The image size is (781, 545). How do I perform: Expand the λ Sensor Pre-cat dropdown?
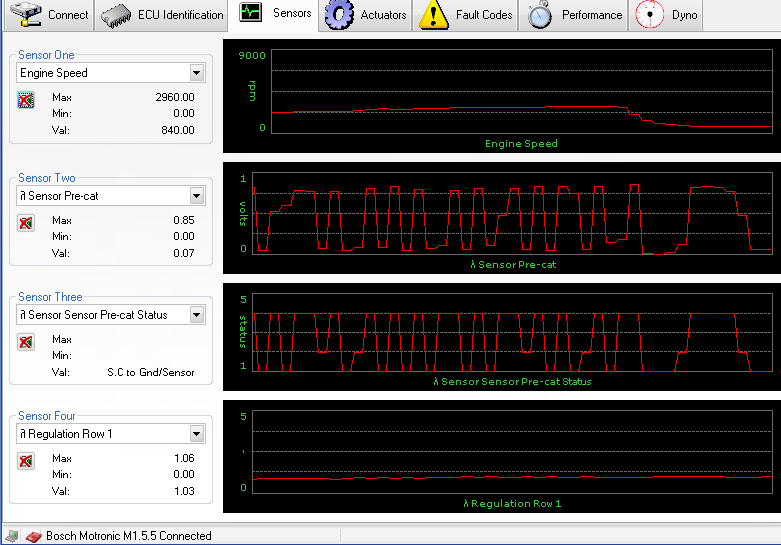(196, 196)
